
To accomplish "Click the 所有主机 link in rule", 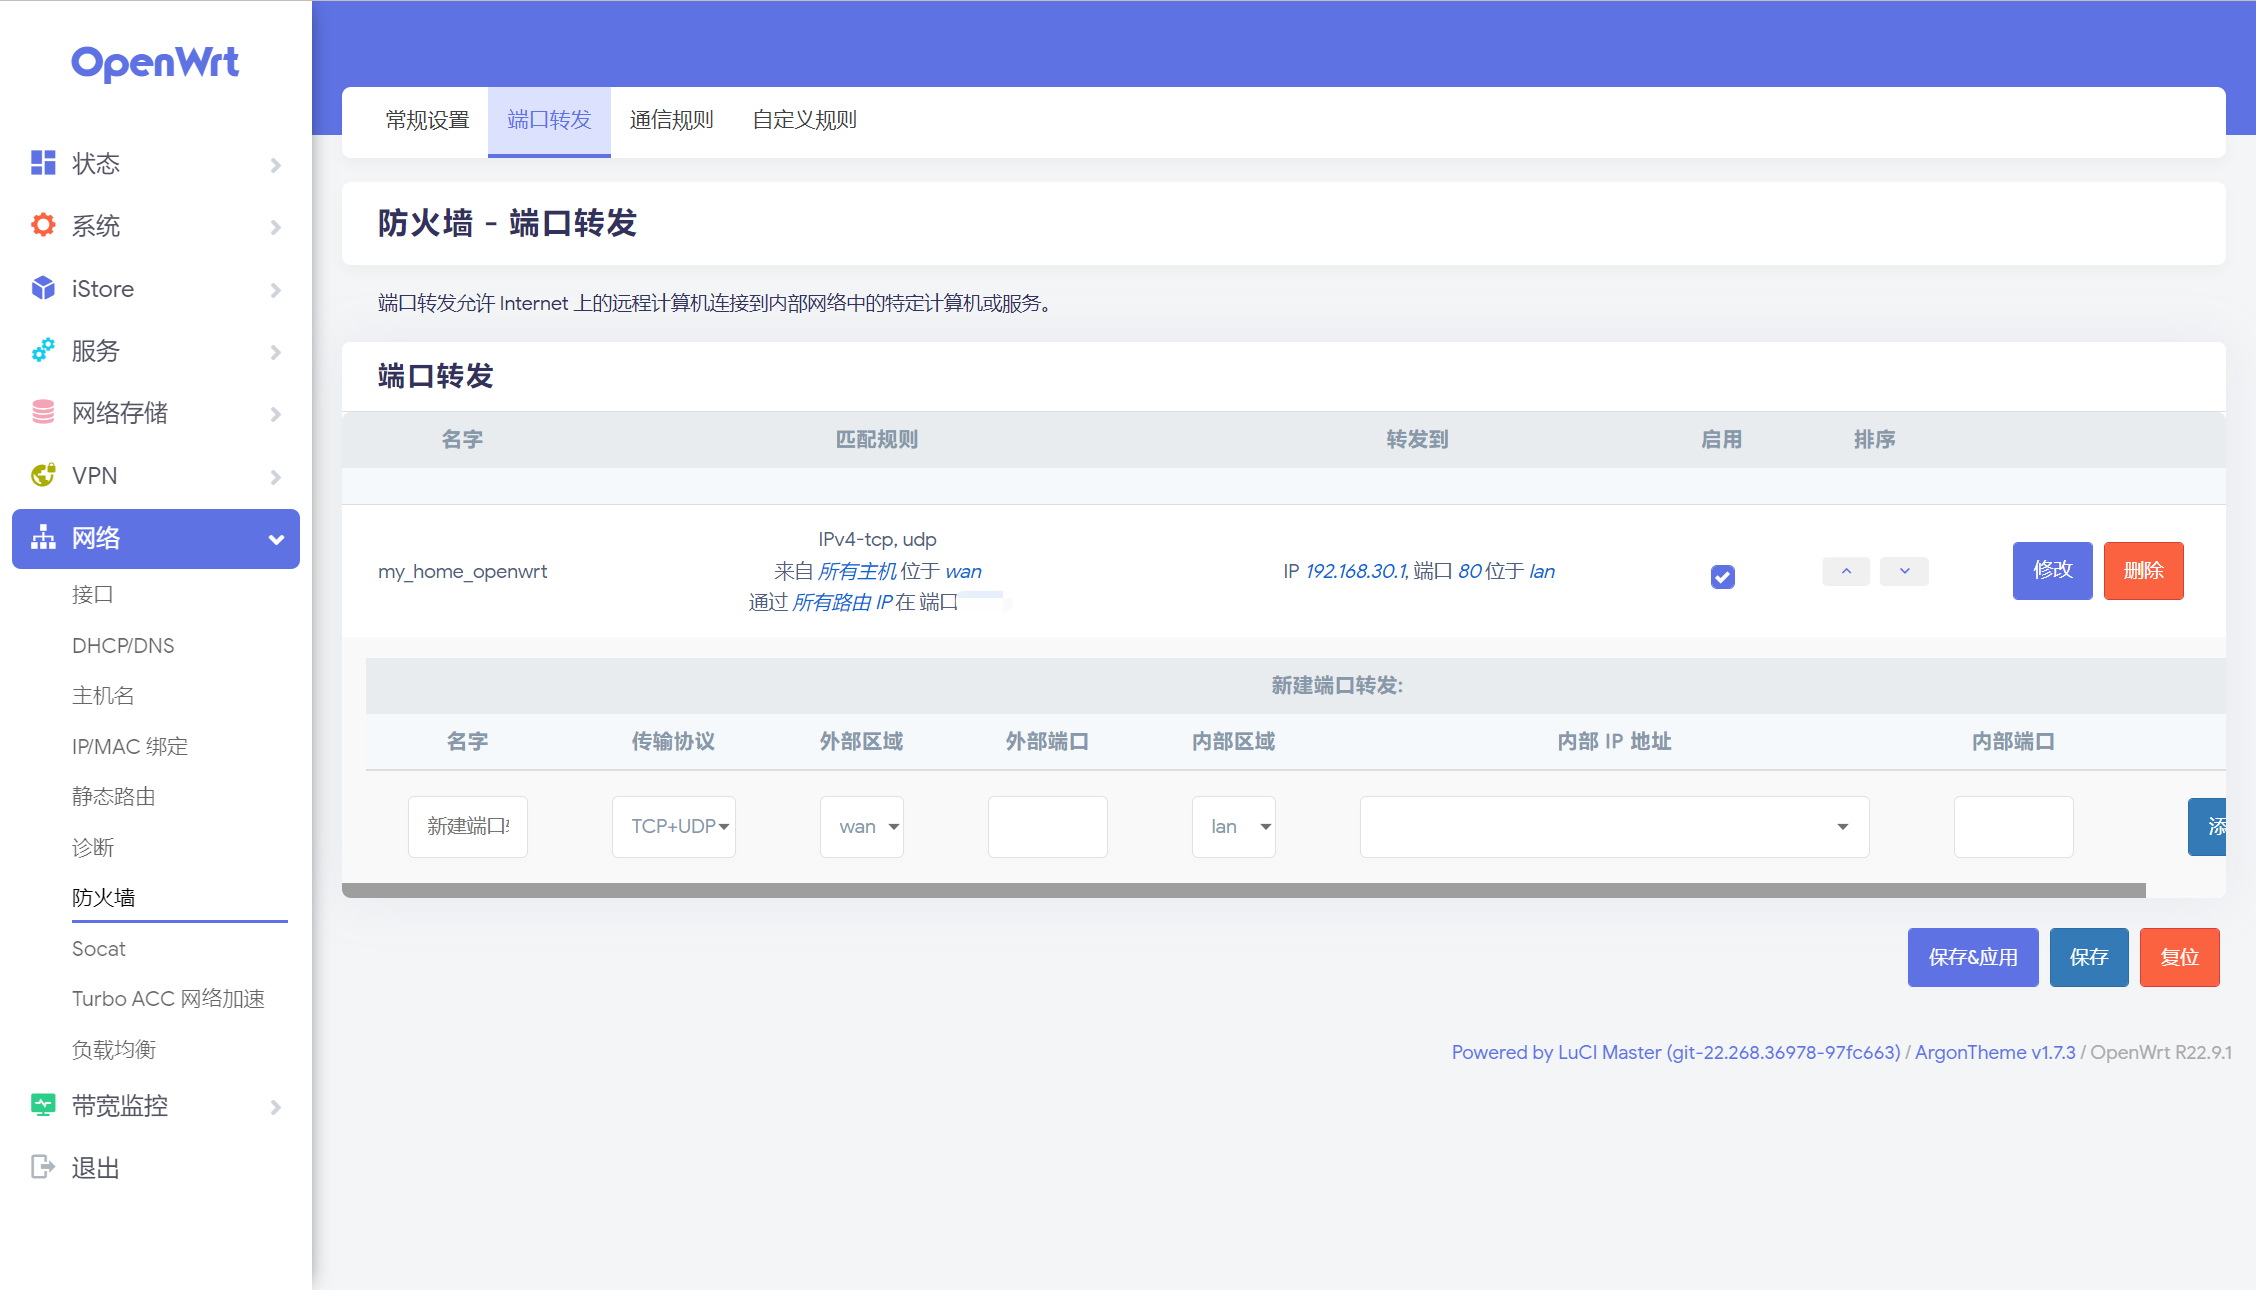I will click(x=857, y=571).
